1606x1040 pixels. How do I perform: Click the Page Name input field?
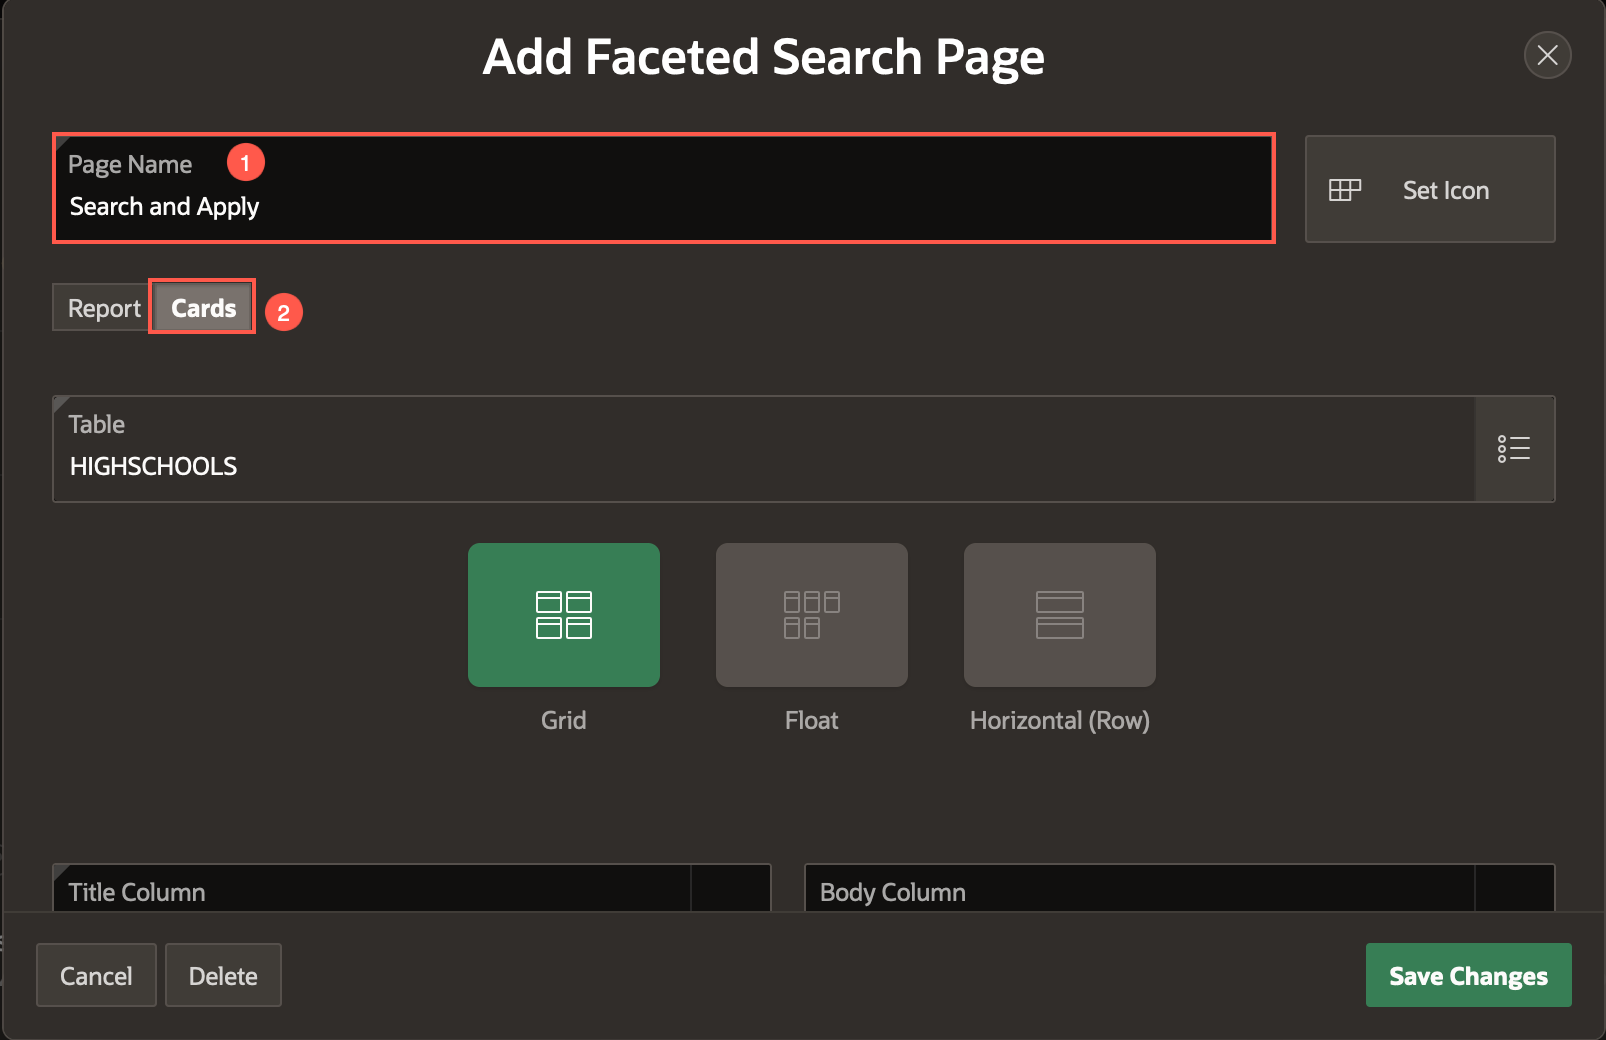pyautogui.click(x=664, y=188)
